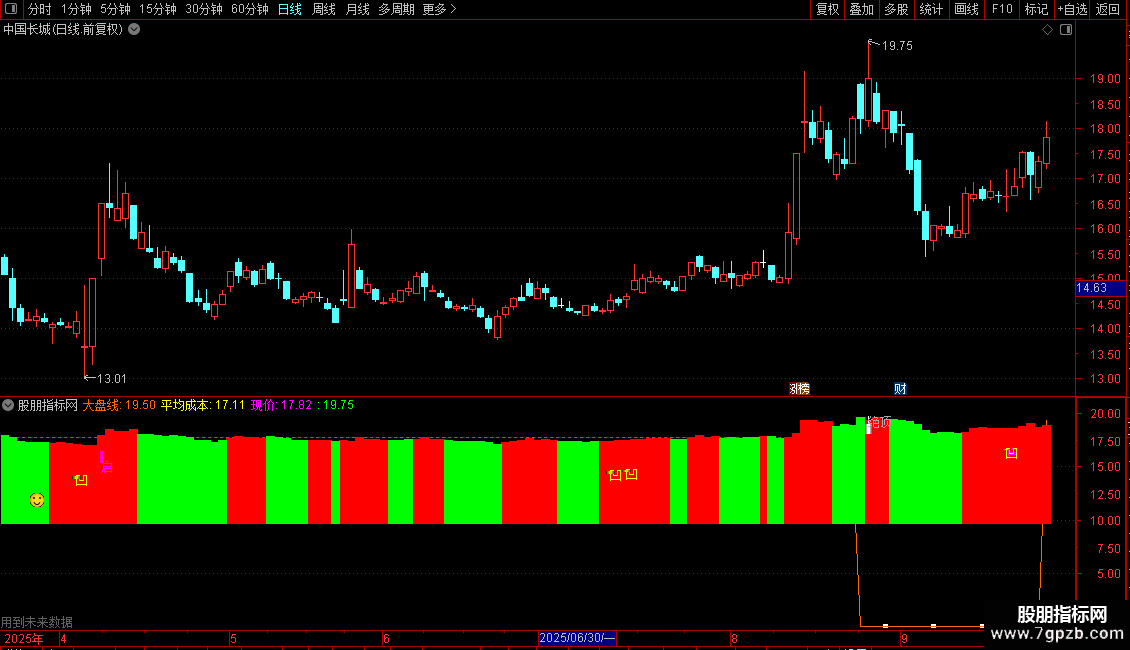Click the second of the two yellow 凹 markers near July

click(x=631, y=473)
